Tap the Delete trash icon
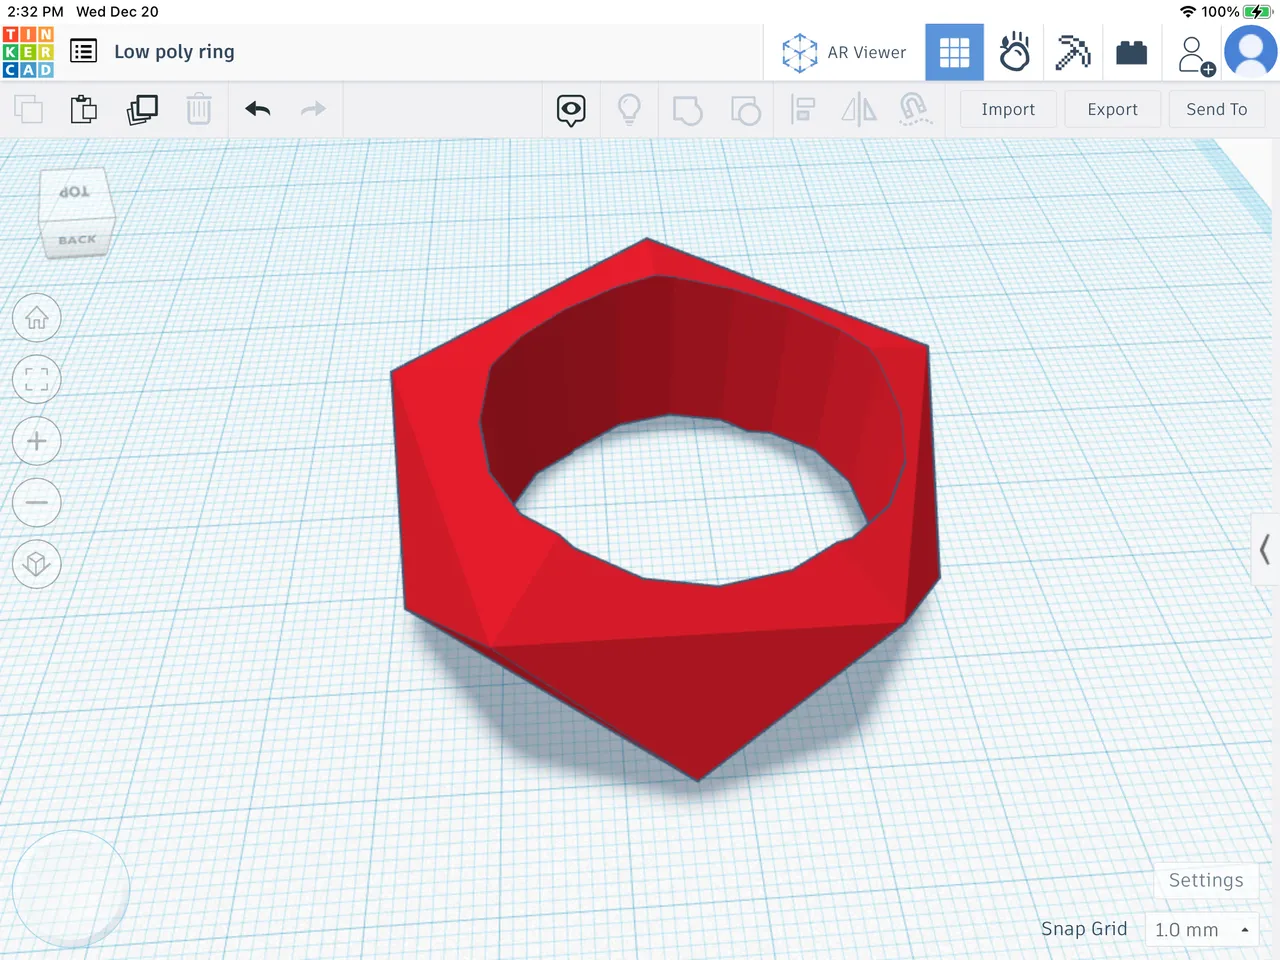 pyautogui.click(x=199, y=109)
